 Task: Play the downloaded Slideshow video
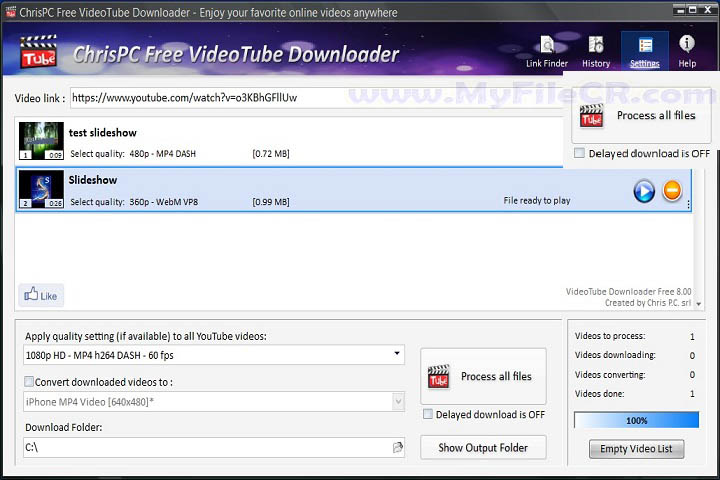click(x=644, y=191)
